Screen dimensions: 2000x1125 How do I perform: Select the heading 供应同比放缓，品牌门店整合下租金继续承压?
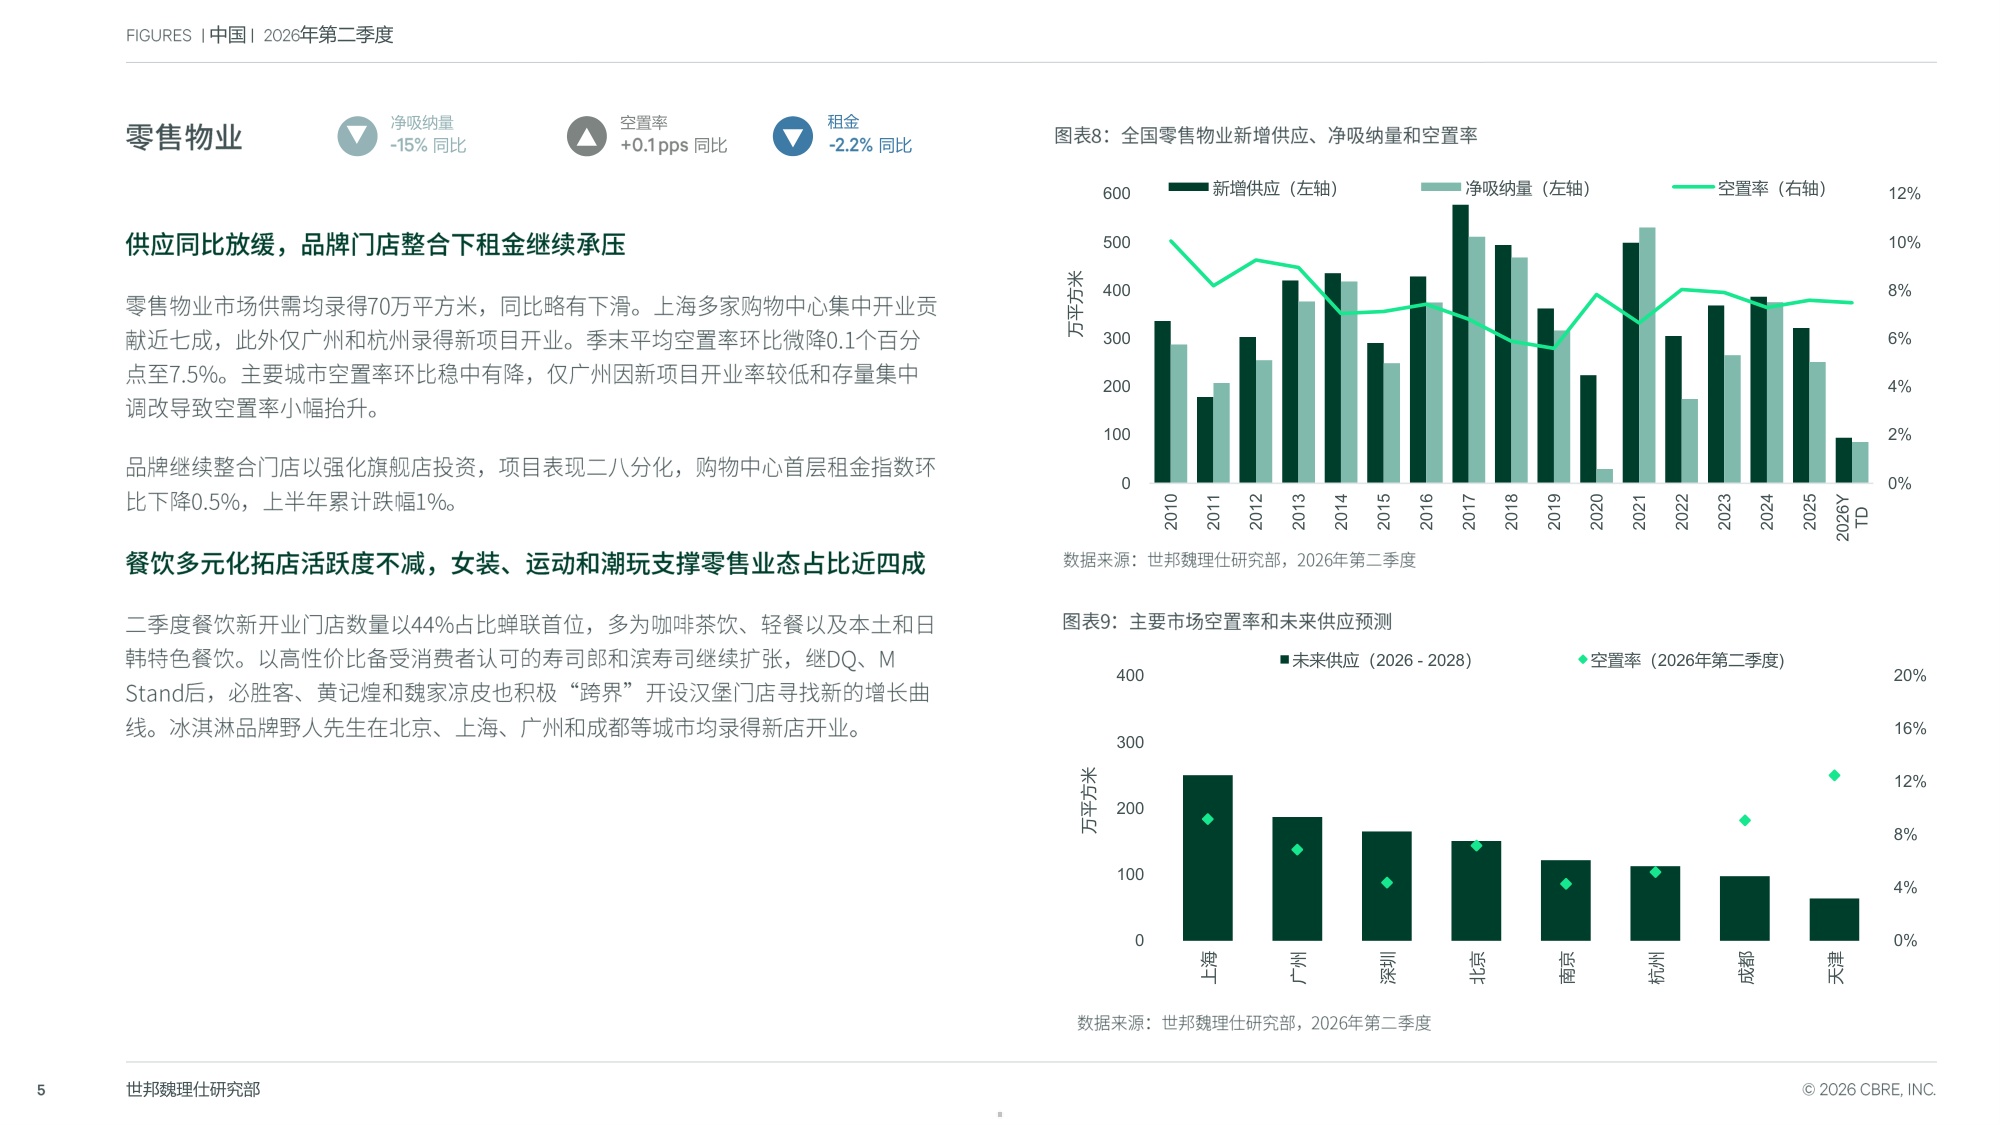(375, 245)
